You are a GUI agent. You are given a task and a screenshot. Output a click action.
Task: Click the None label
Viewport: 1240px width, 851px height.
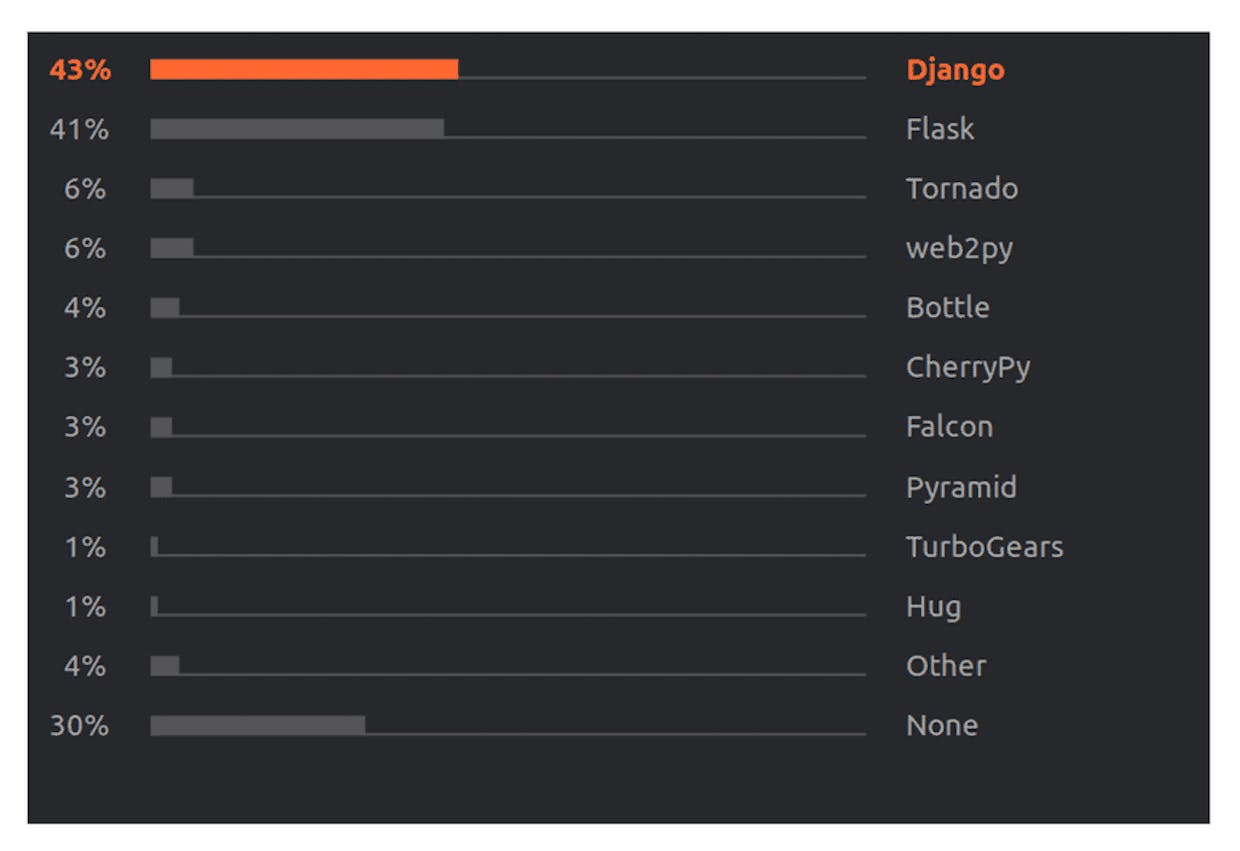pos(942,726)
